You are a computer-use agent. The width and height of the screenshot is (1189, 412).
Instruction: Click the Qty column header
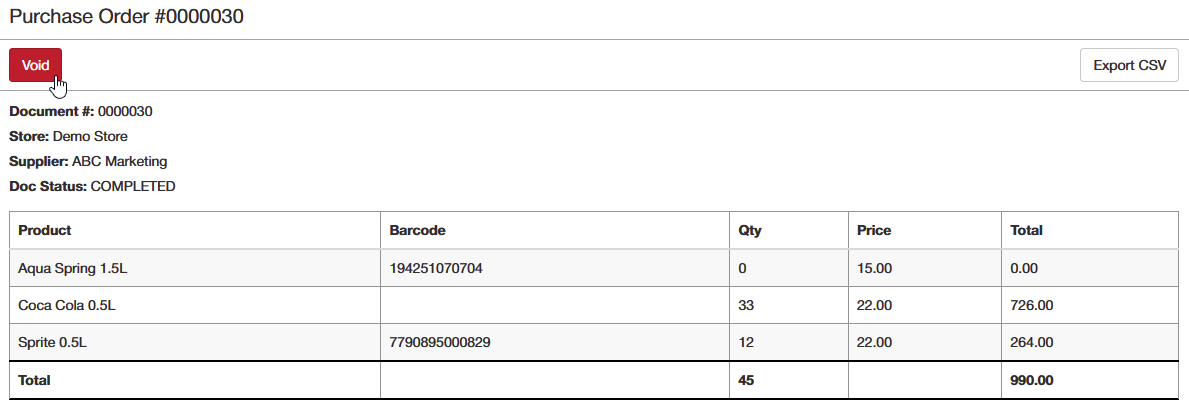[789, 230]
